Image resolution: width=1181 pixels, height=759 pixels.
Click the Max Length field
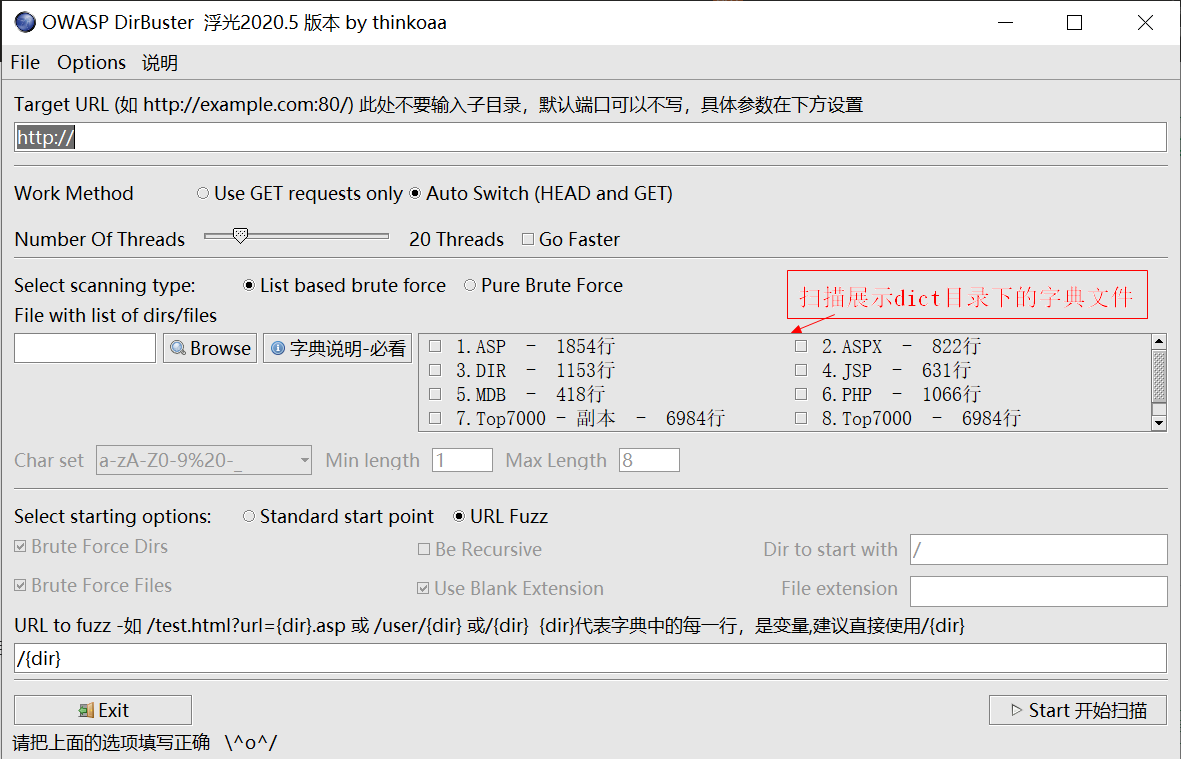click(649, 460)
